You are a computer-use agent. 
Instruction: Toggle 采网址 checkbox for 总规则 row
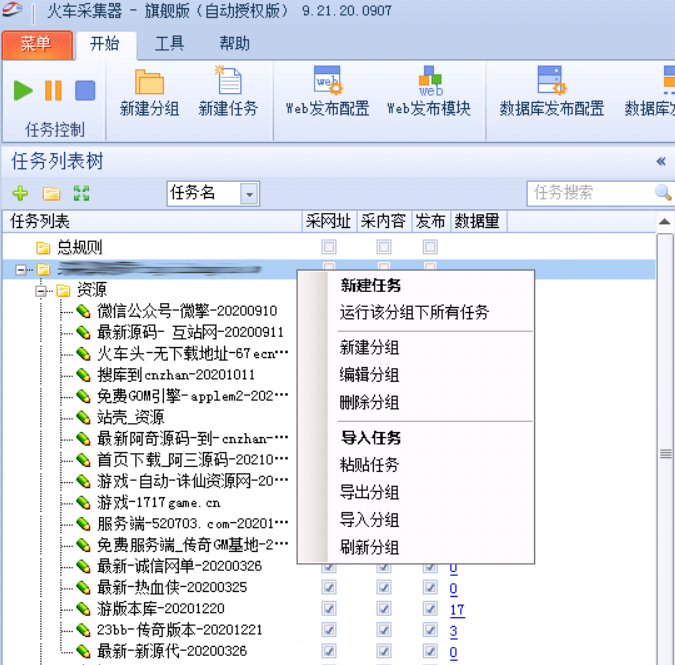329,247
